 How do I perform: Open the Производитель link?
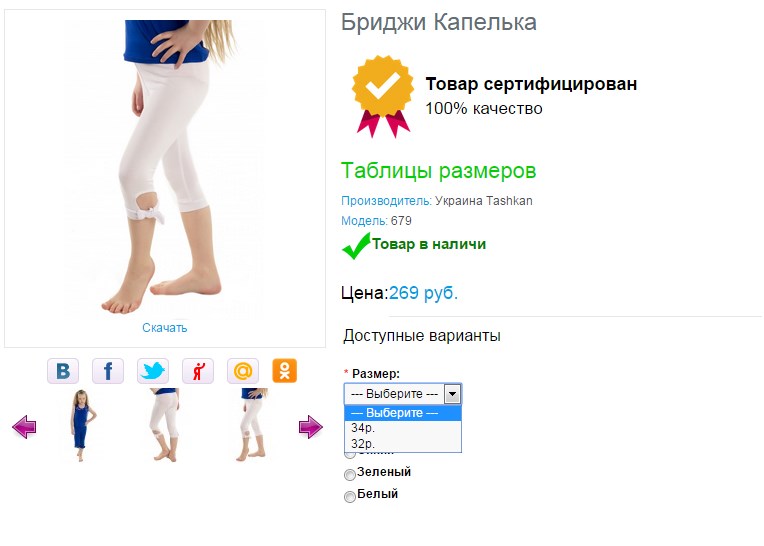[386, 201]
